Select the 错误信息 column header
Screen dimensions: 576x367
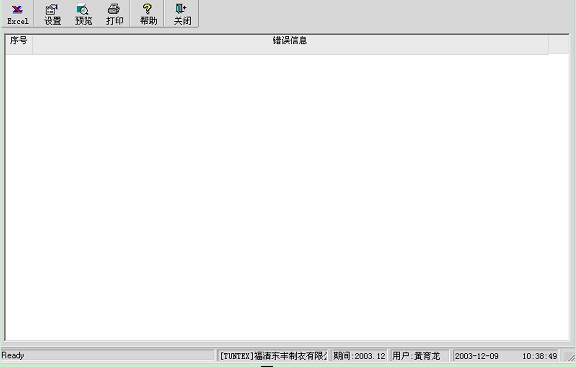[x=290, y=44]
